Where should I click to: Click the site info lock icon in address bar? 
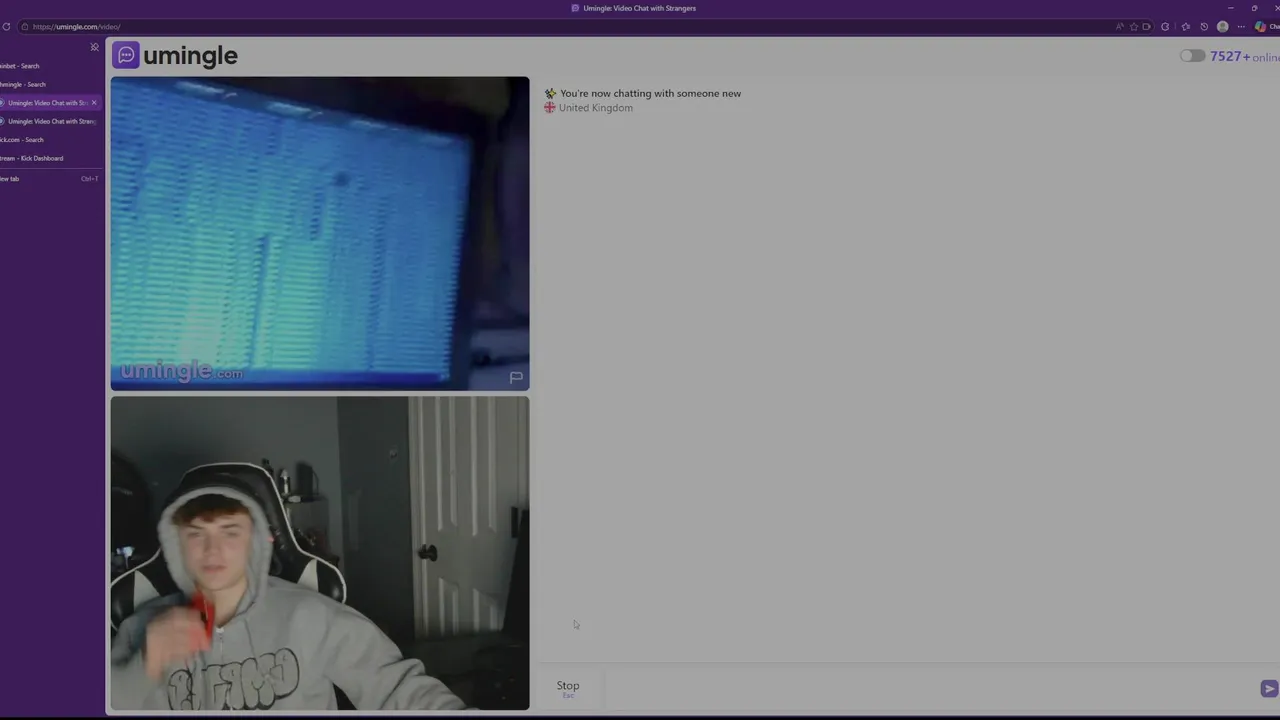[x=25, y=27]
